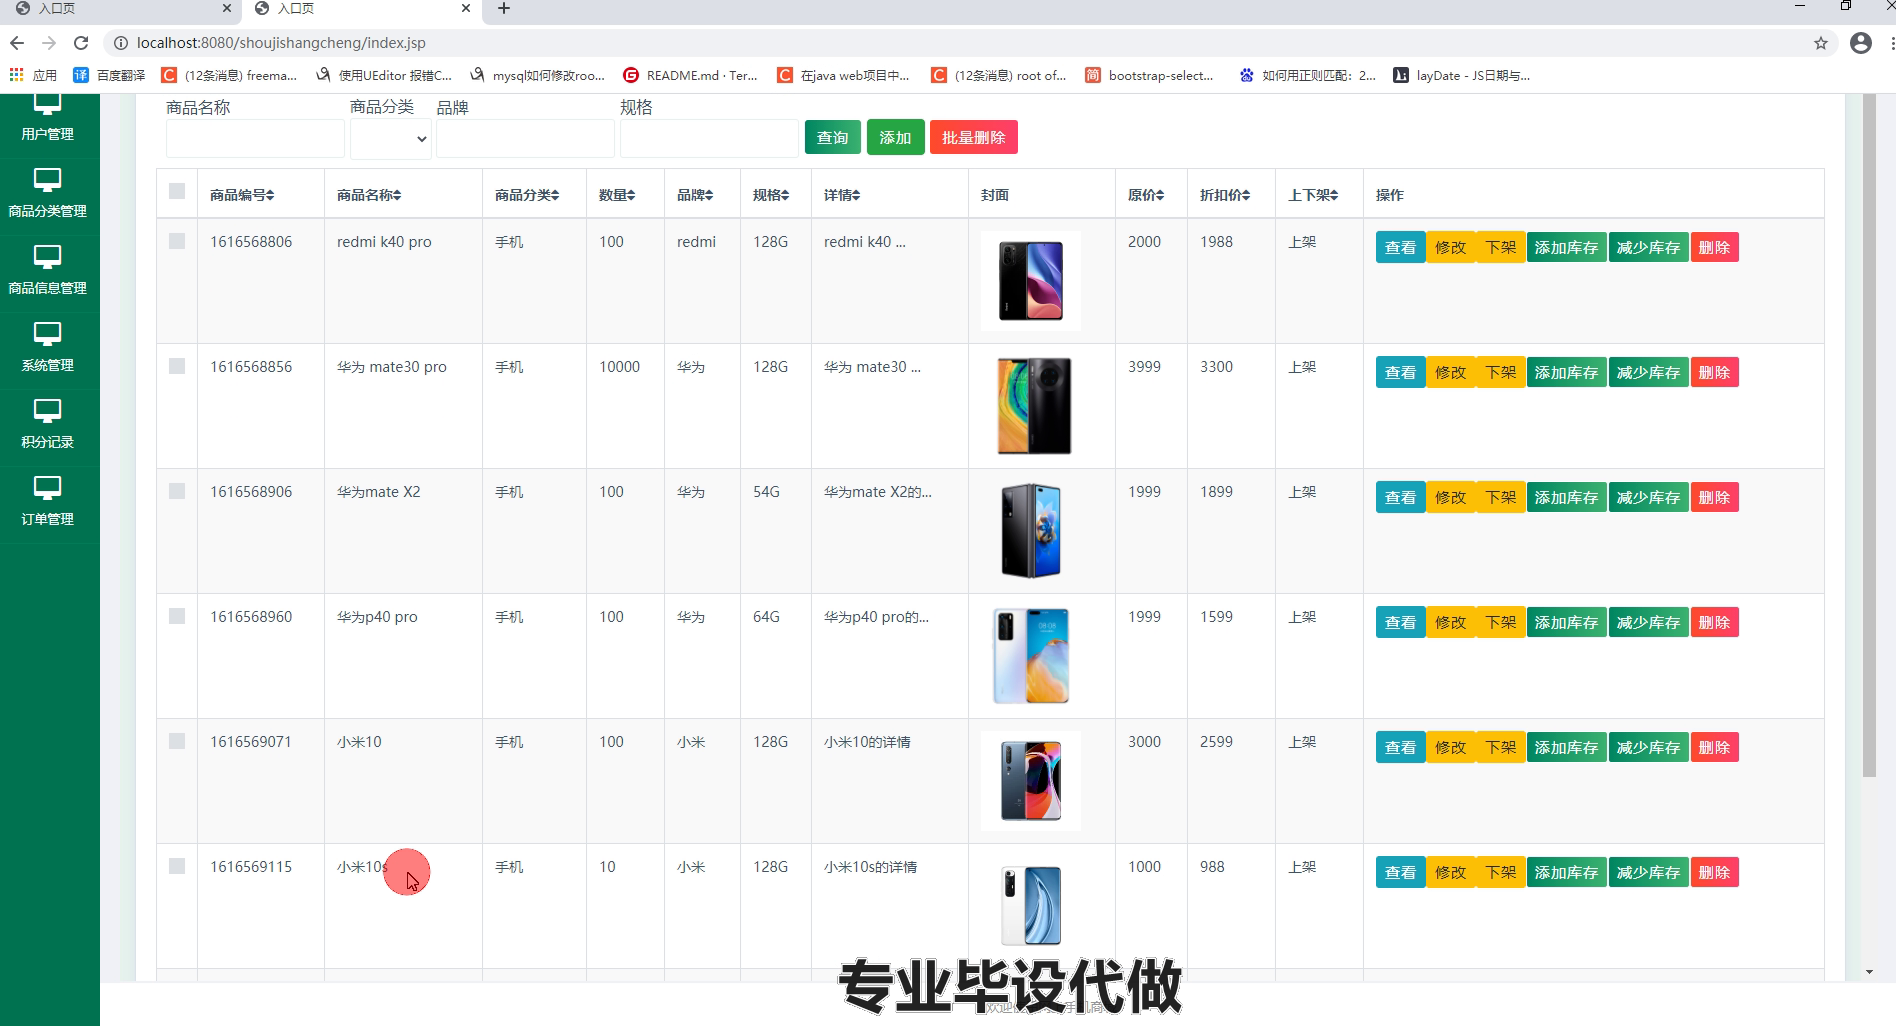Open 在java web项目中 bookmark
The height and width of the screenshot is (1026, 1896).
[x=844, y=75]
